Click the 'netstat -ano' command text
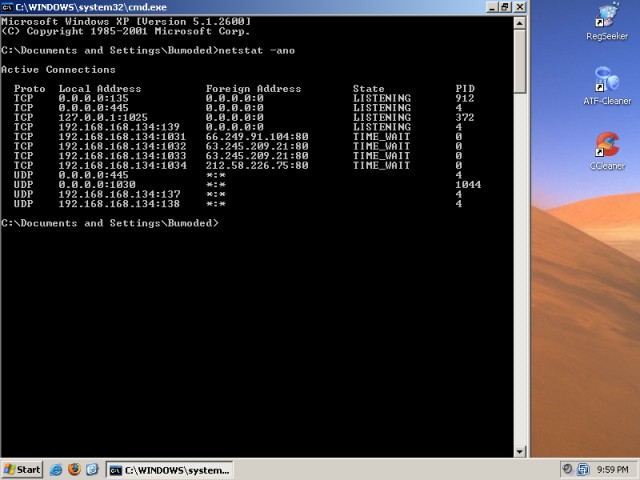The image size is (640, 480). pos(257,51)
